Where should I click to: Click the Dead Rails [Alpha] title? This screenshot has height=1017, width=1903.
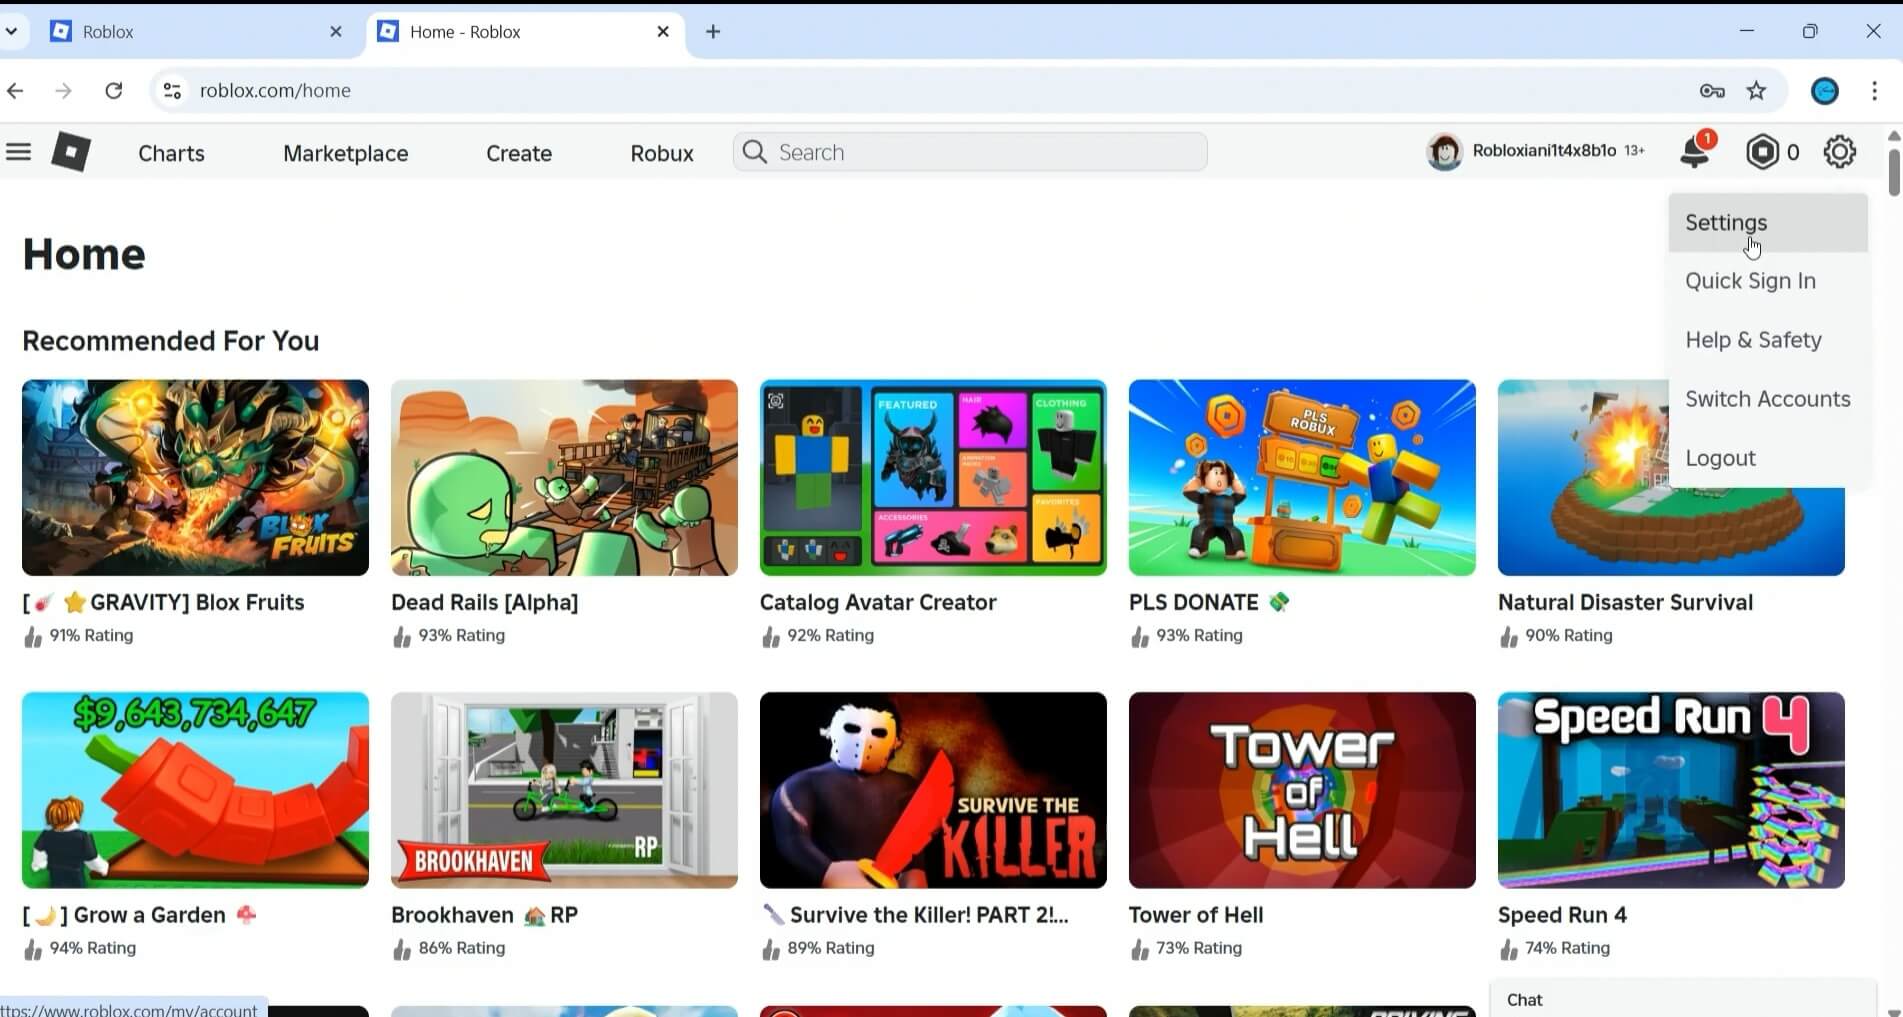pos(485,602)
